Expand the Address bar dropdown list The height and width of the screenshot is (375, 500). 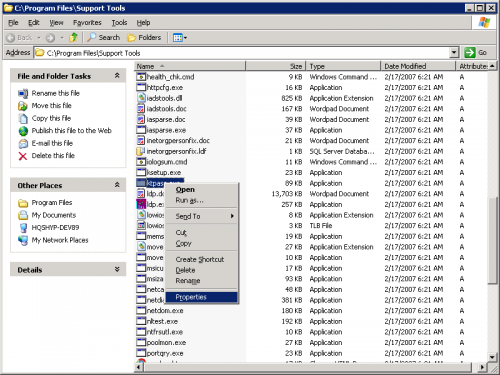[x=454, y=53]
